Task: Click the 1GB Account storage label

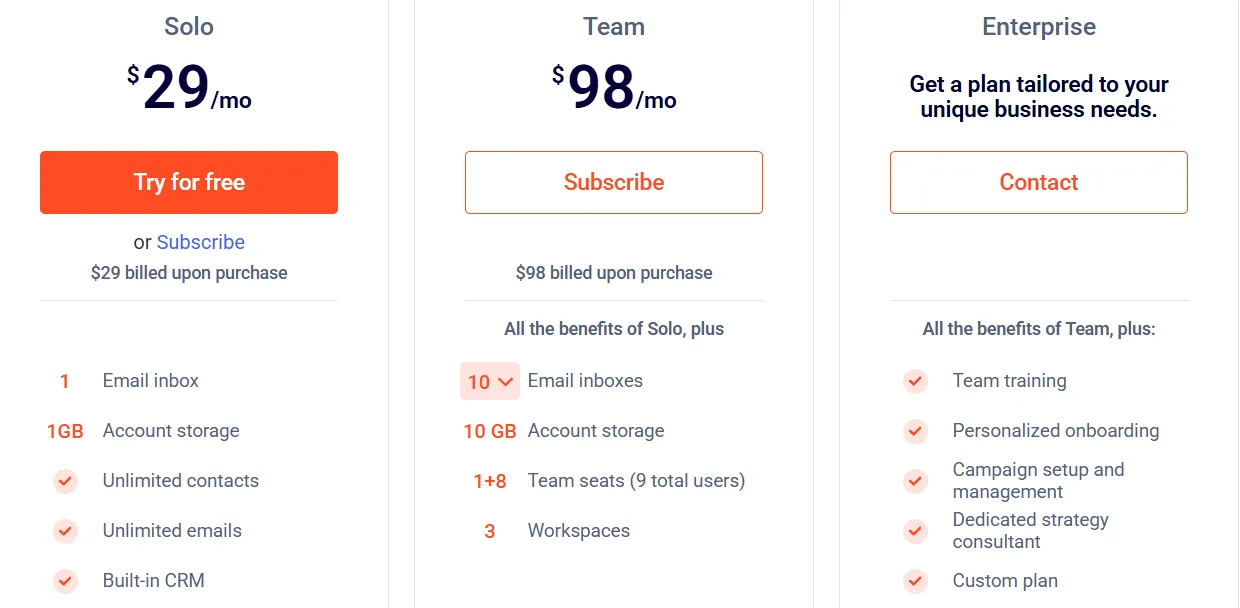Action: pos(171,431)
